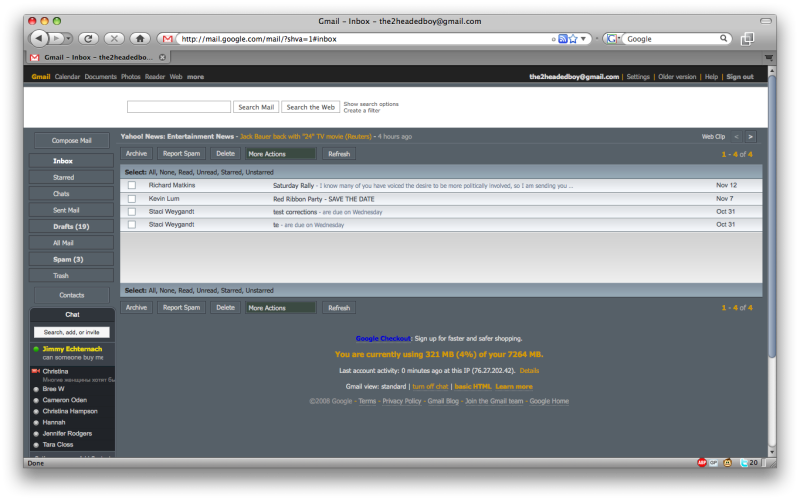Click the status dot next to Bree W
The image size is (800, 500).
[36, 389]
